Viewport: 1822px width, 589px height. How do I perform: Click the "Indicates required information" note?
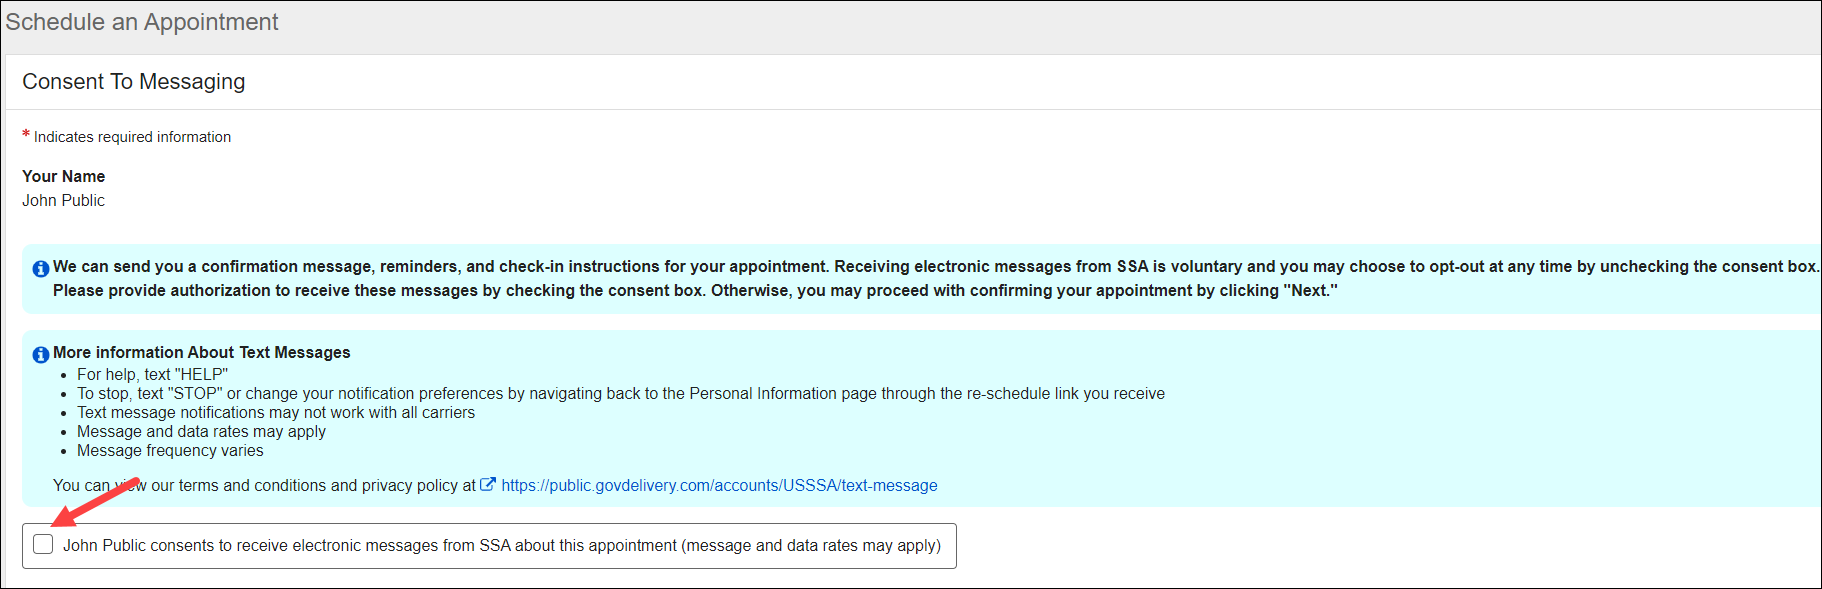(132, 137)
